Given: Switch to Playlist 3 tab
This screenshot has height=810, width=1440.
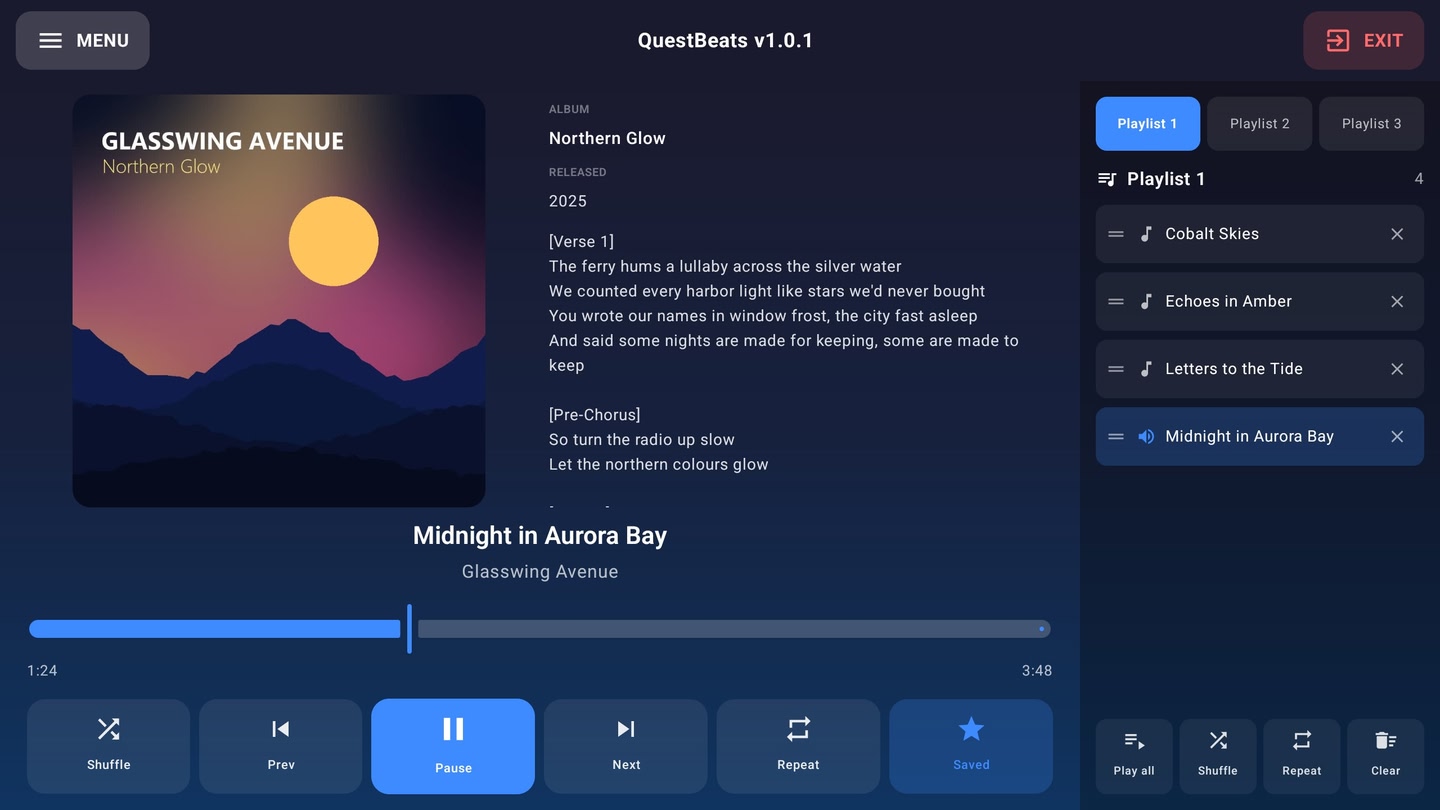Looking at the screenshot, I should pyautogui.click(x=1372, y=124).
